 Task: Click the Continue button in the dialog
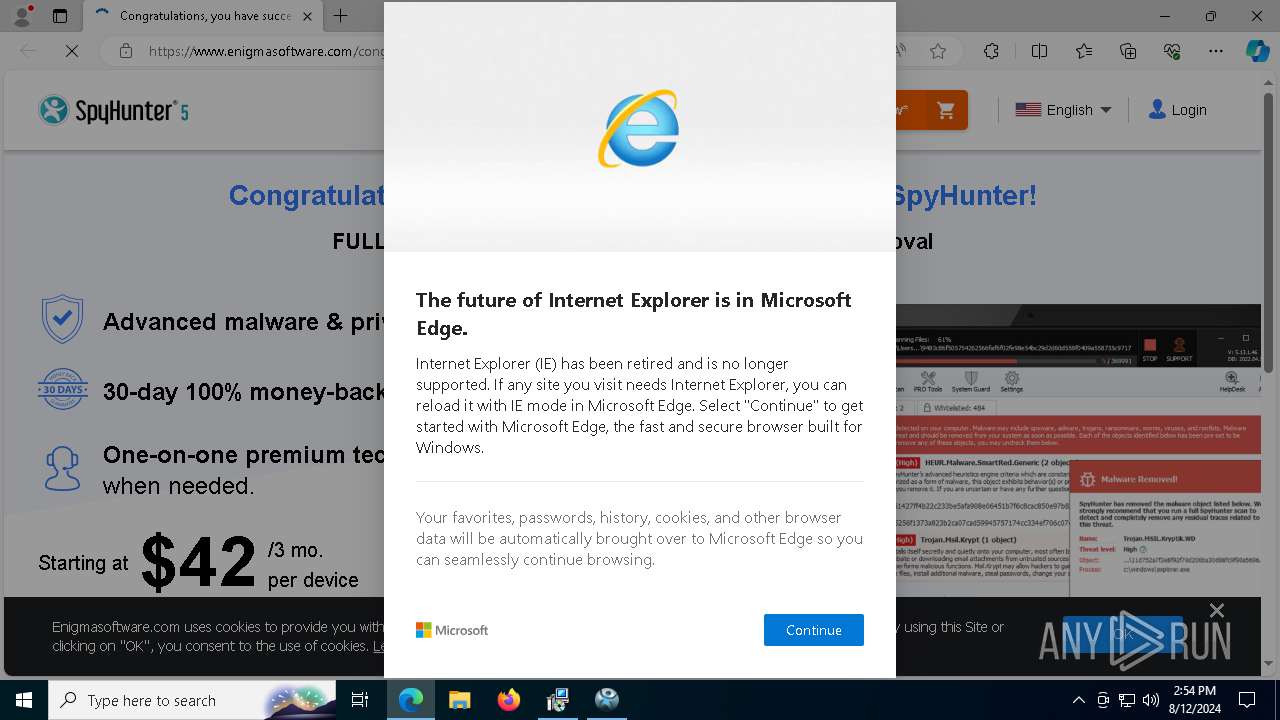point(813,630)
